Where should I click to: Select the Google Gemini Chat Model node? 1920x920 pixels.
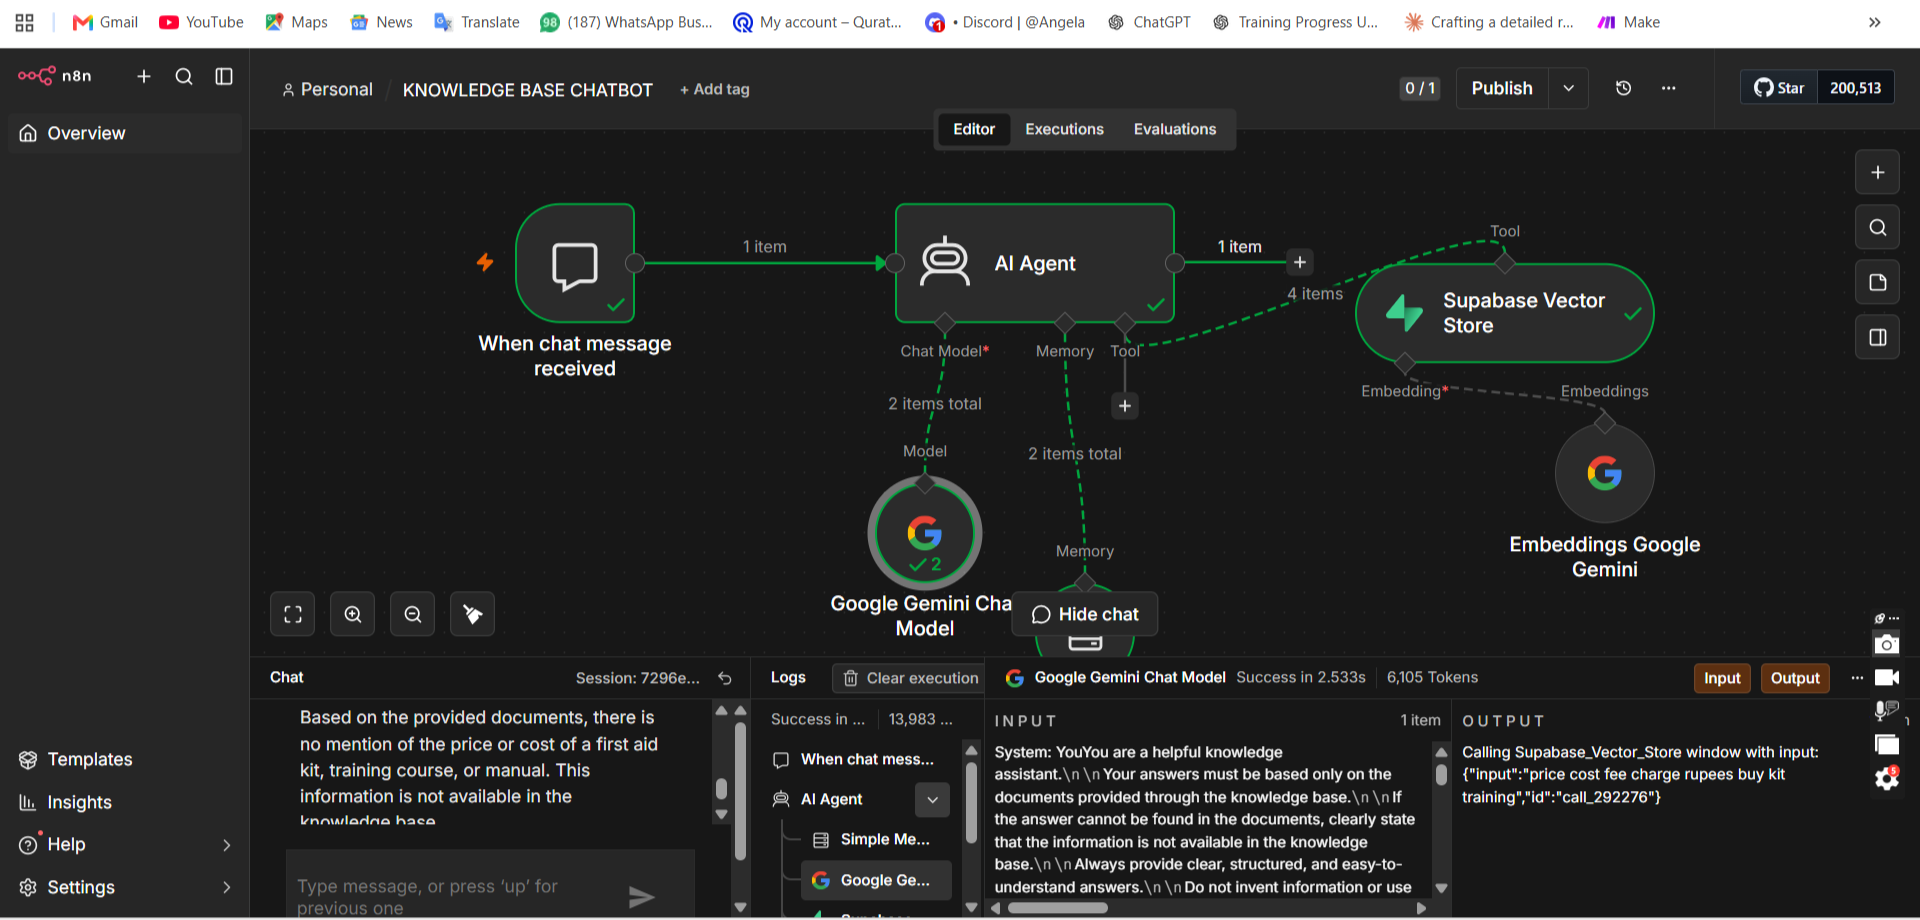(924, 533)
